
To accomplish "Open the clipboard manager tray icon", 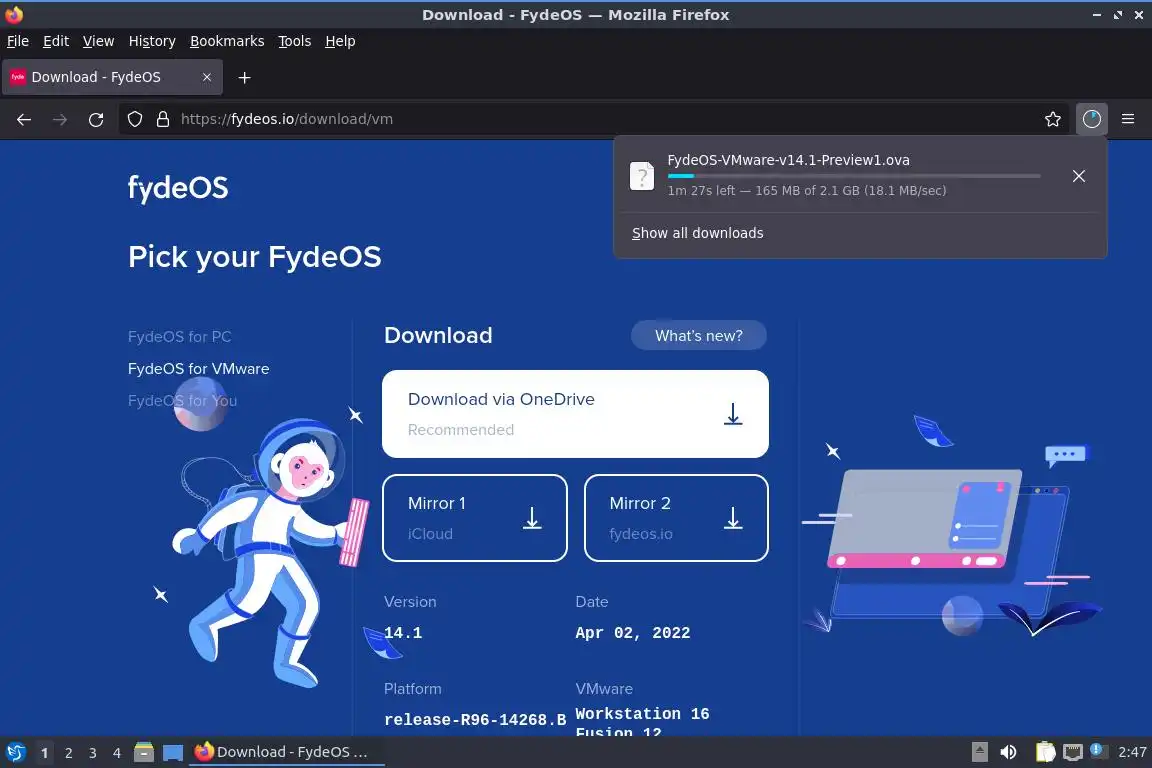I will (x=1045, y=752).
